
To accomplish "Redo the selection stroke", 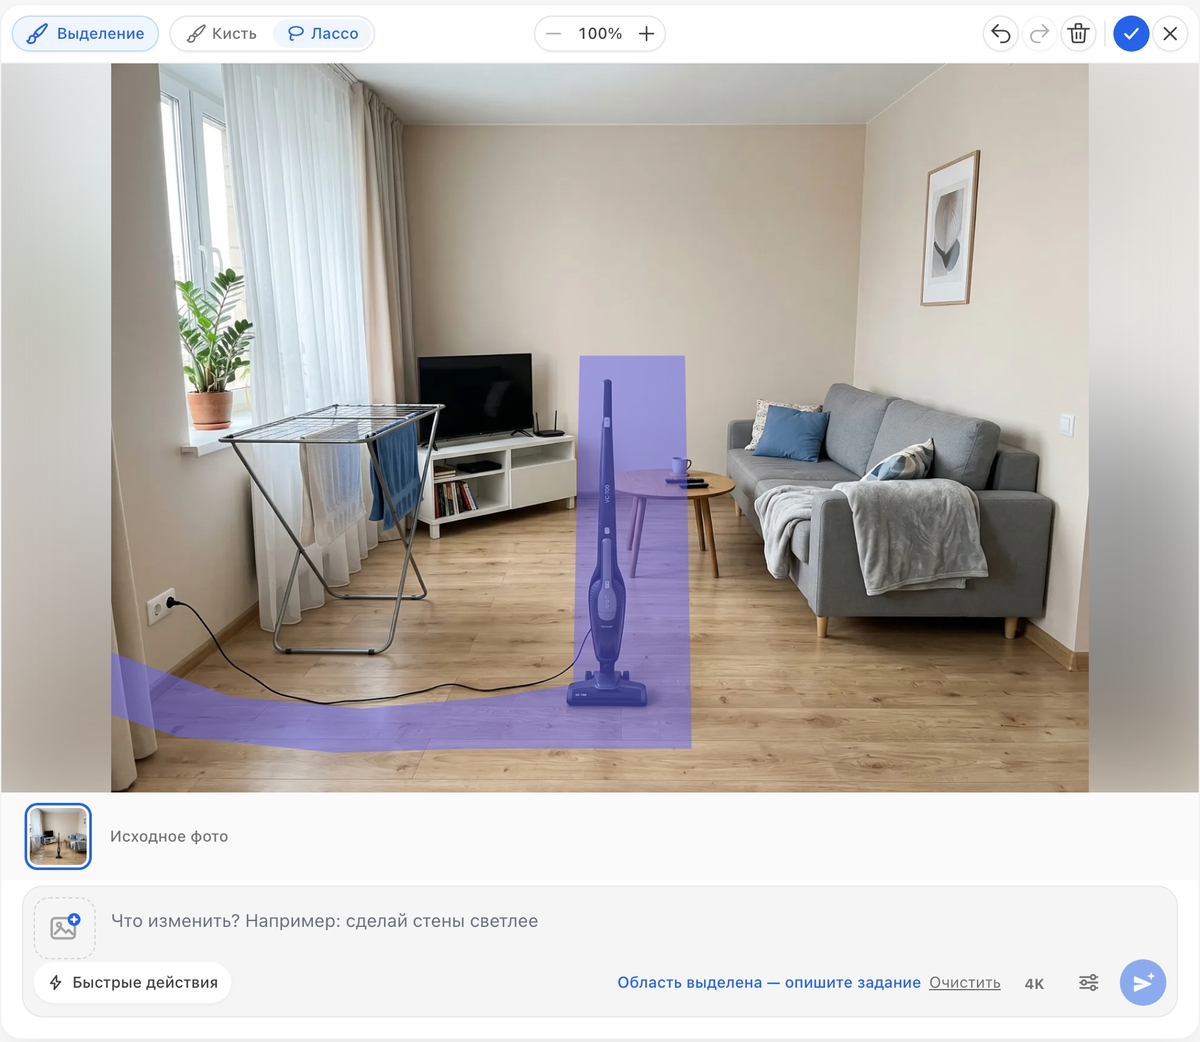I will coord(1040,34).
